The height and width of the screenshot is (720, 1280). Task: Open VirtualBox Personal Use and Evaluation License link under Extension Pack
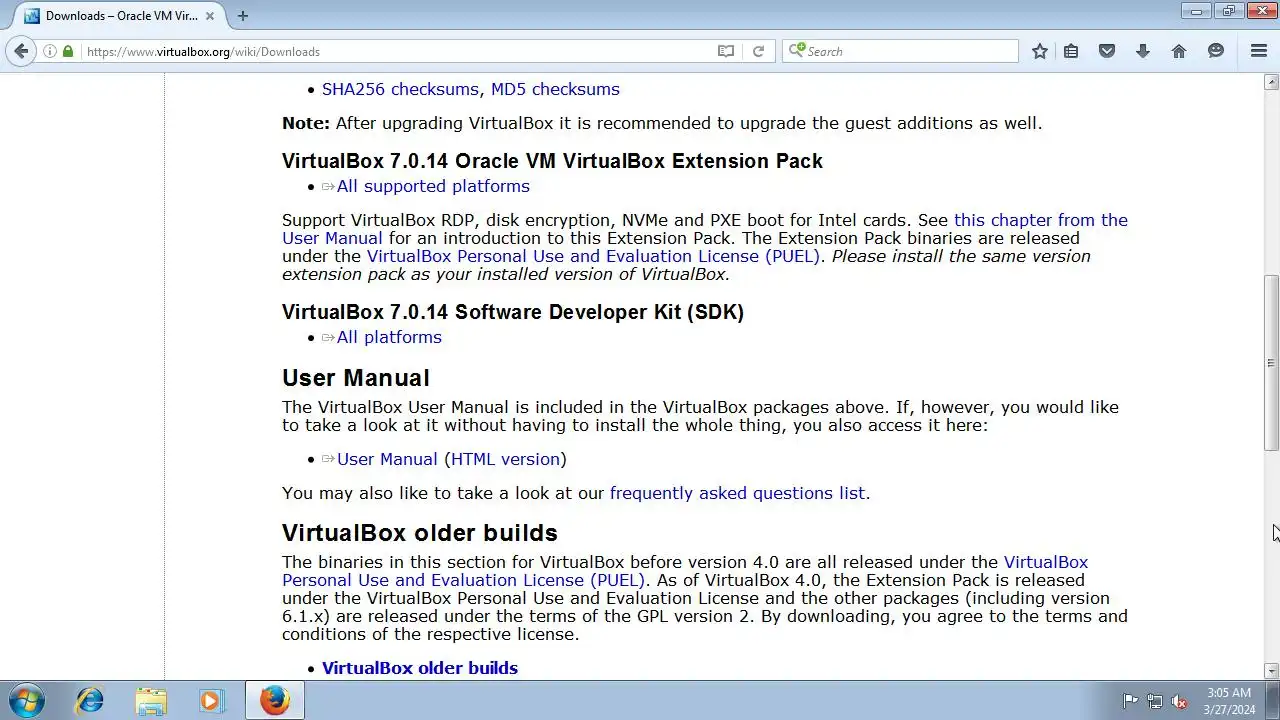(594, 256)
